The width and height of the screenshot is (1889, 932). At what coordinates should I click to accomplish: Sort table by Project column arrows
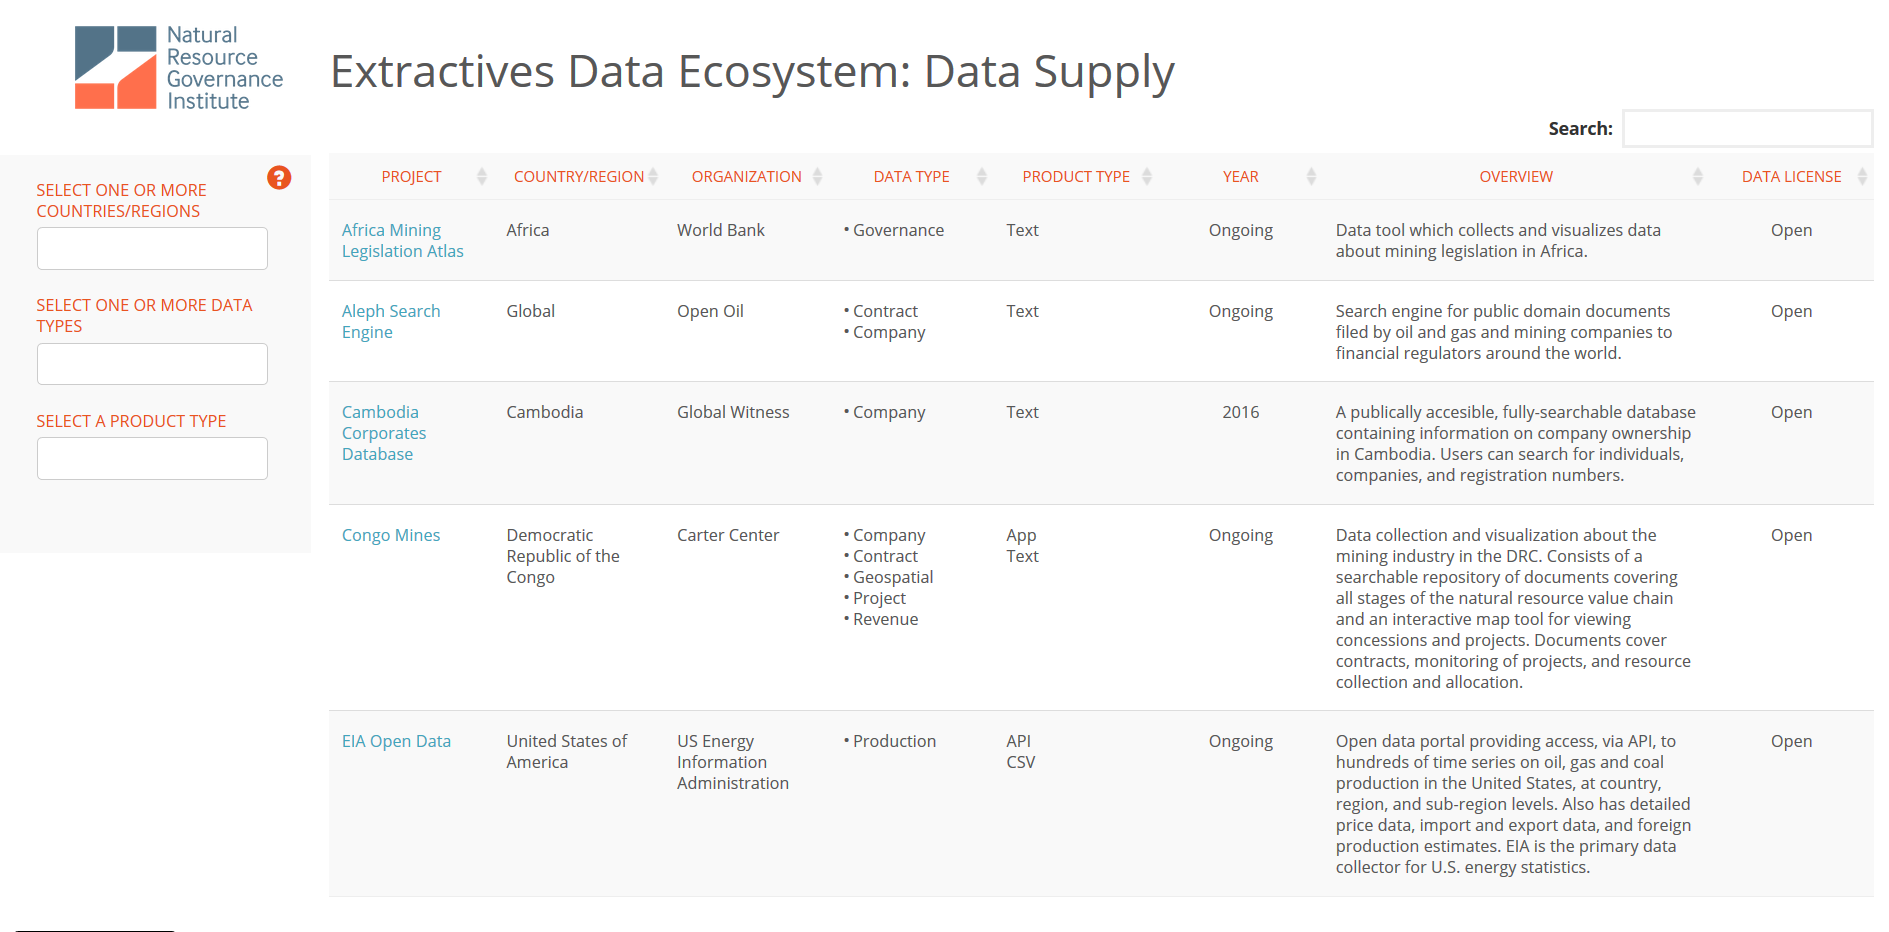[481, 177]
